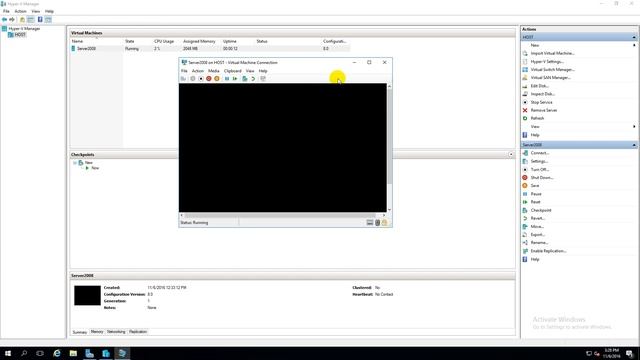Click Checkpoint in Server2008 actions list

tap(541, 210)
